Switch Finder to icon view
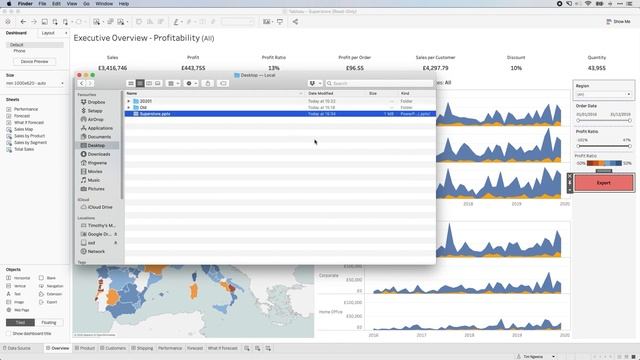This screenshot has height=360, width=640. (x=131, y=83)
